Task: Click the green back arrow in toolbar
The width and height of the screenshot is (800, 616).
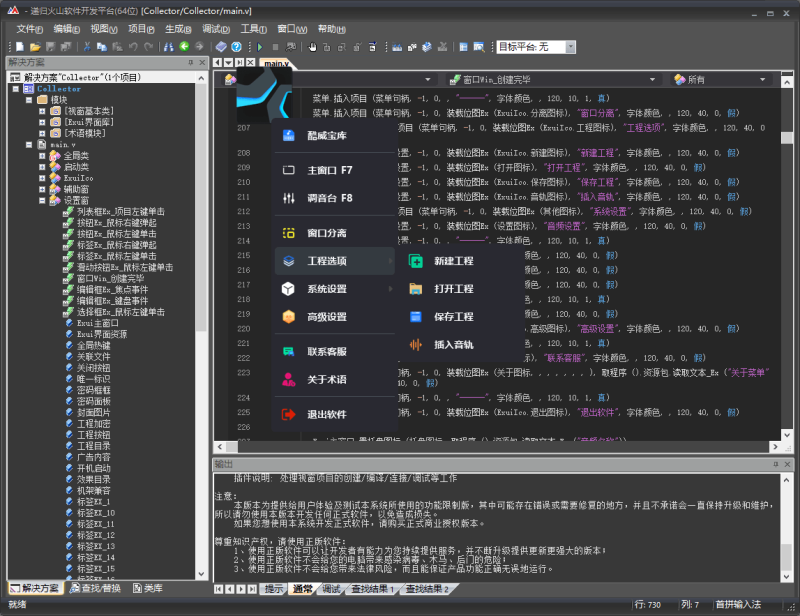Action: pyautogui.click(x=184, y=47)
